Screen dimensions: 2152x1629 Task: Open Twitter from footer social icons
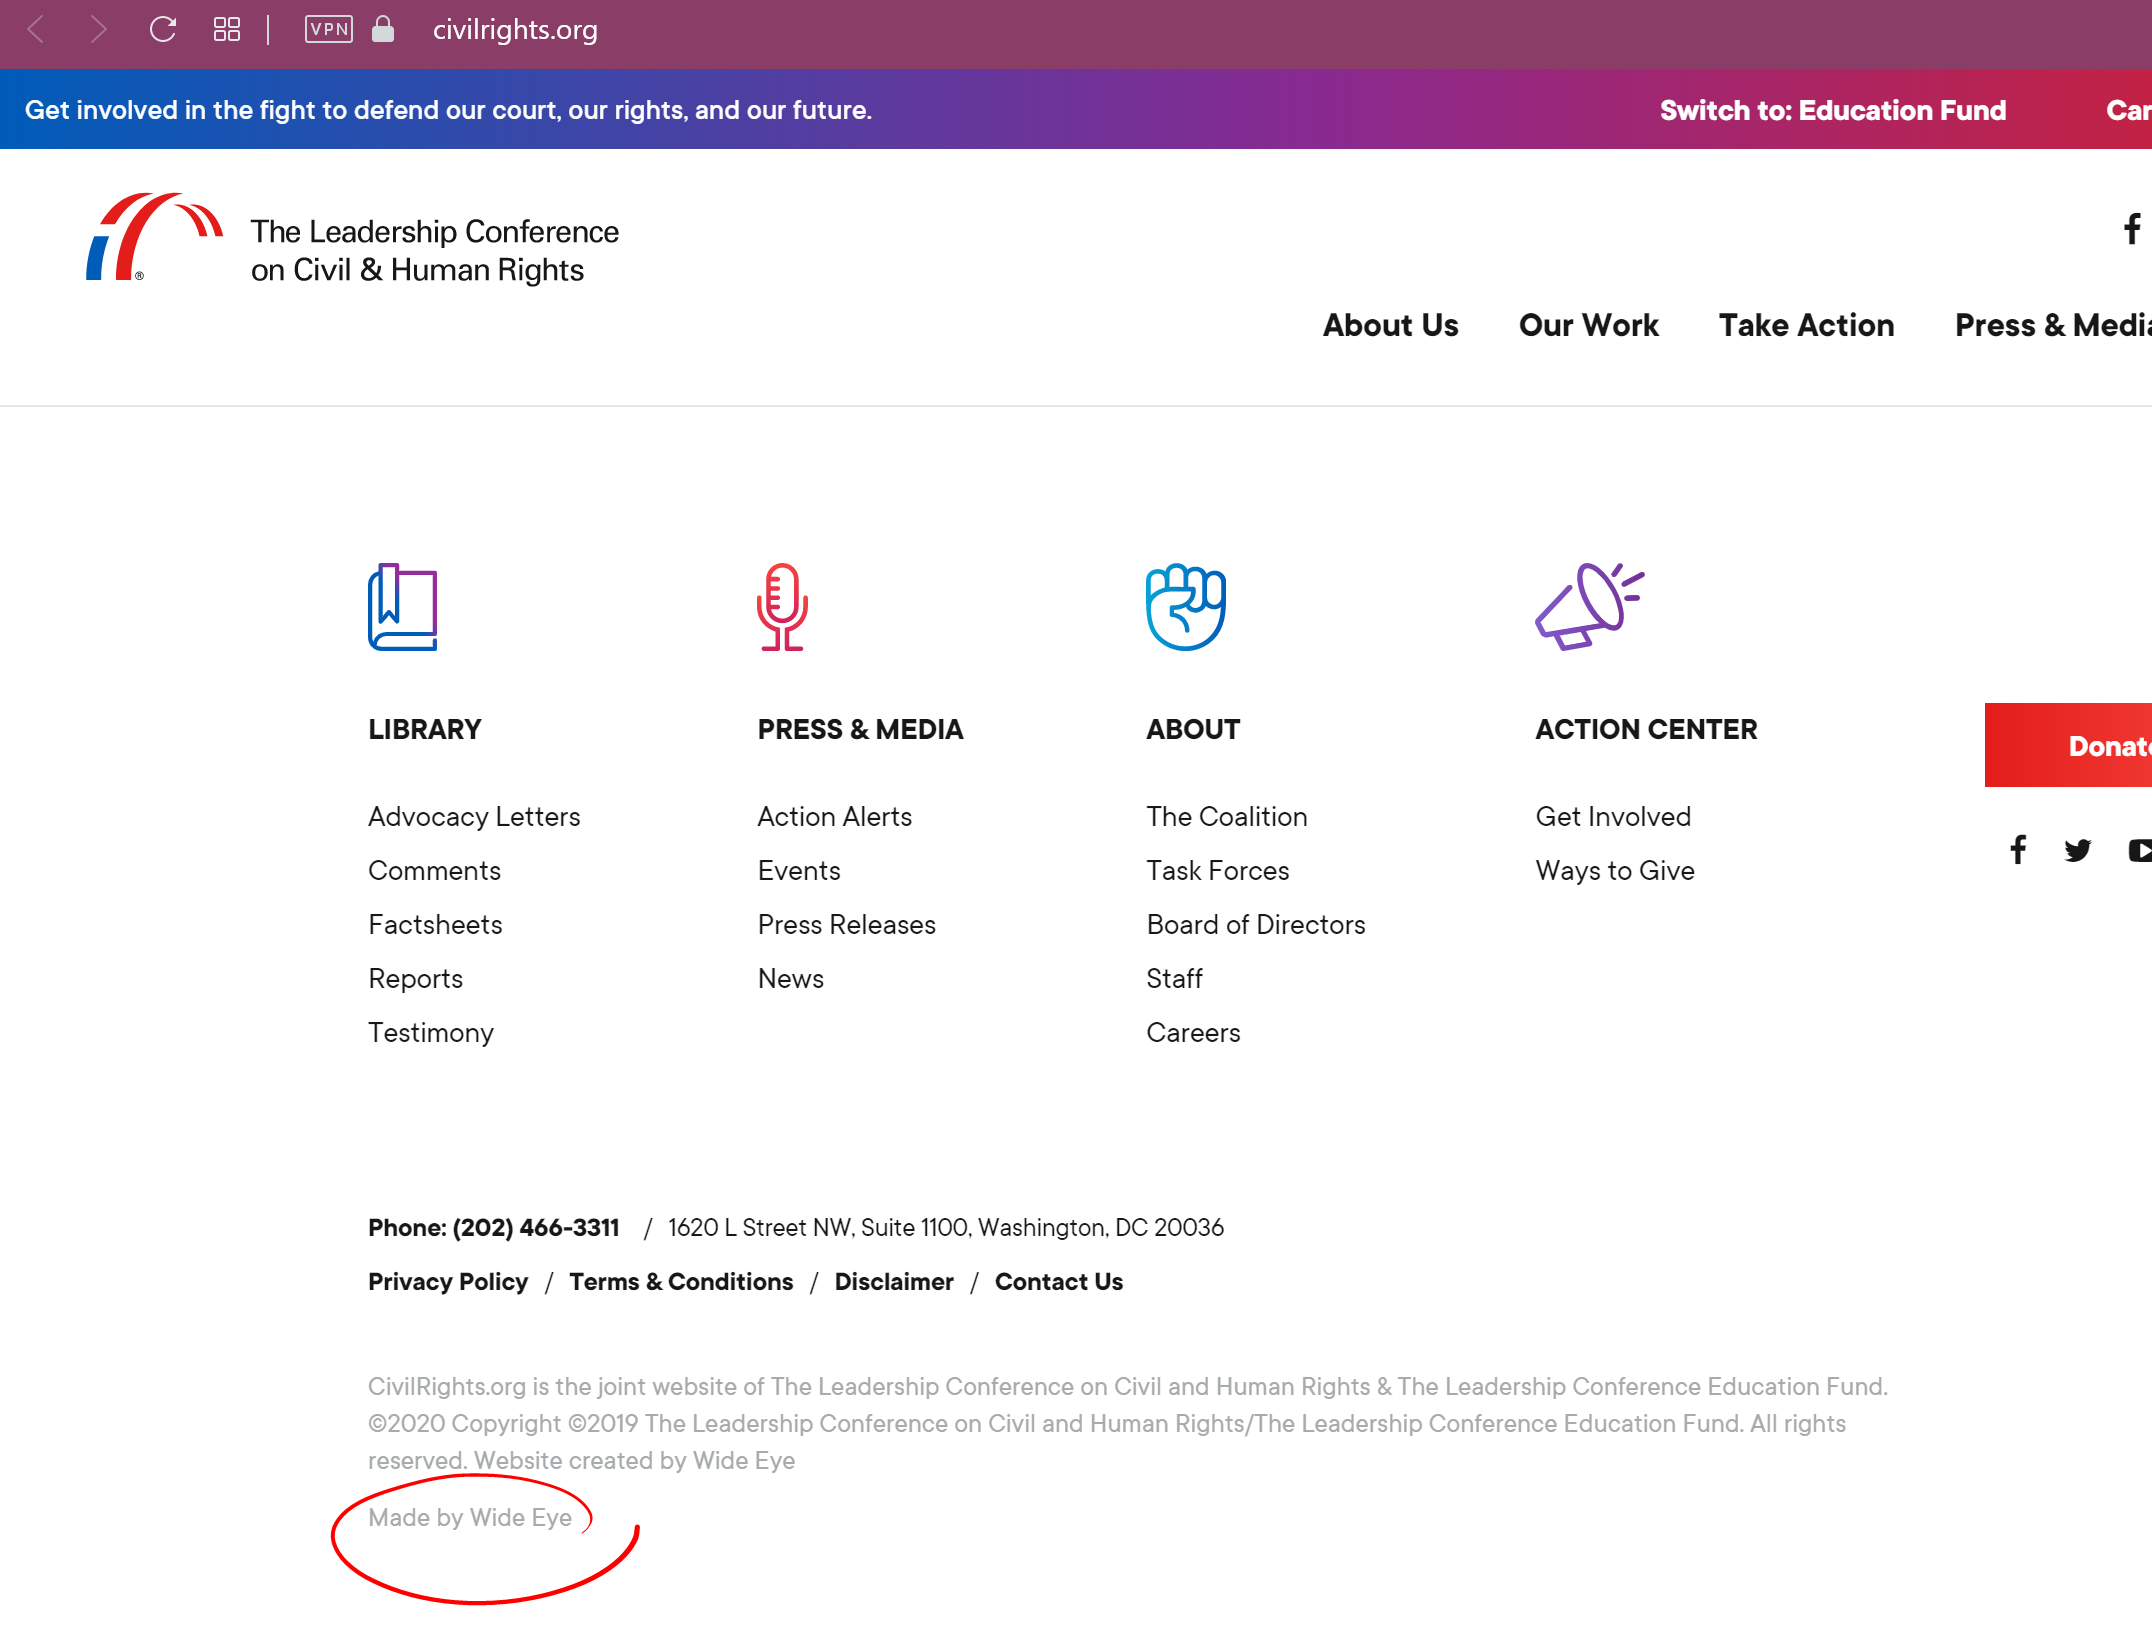coord(2078,850)
